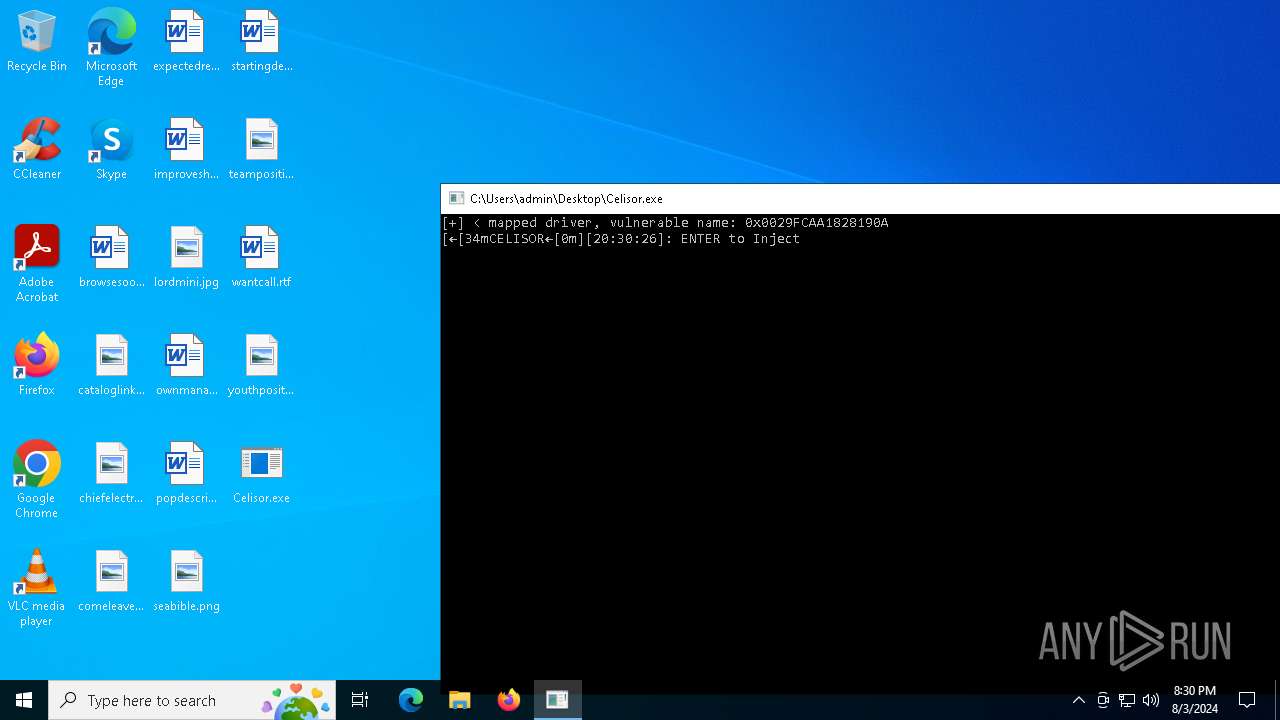Select the Firefox desktop shortcut
Image resolution: width=1280 pixels, height=720 pixels.
37,365
